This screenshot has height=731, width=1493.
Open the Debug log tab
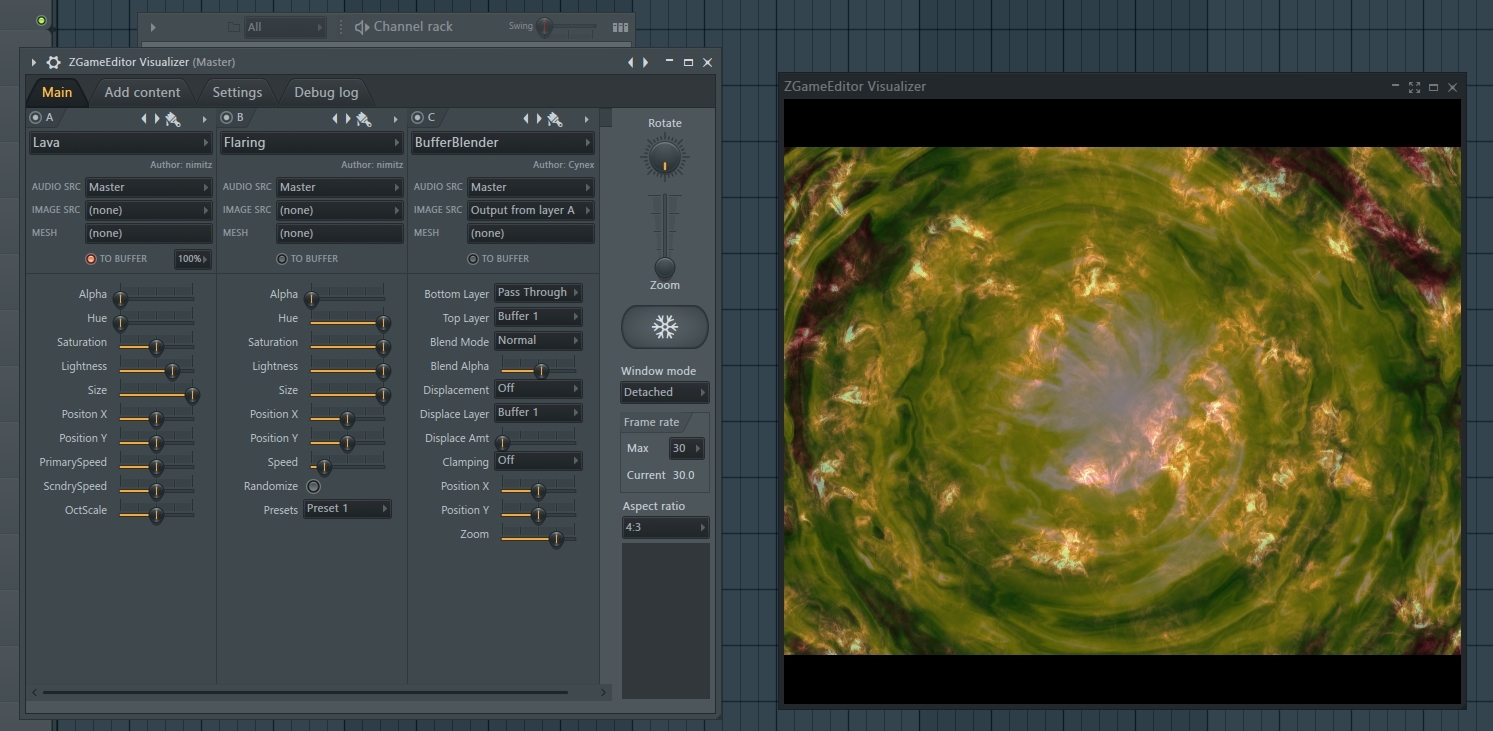pyautogui.click(x=326, y=92)
